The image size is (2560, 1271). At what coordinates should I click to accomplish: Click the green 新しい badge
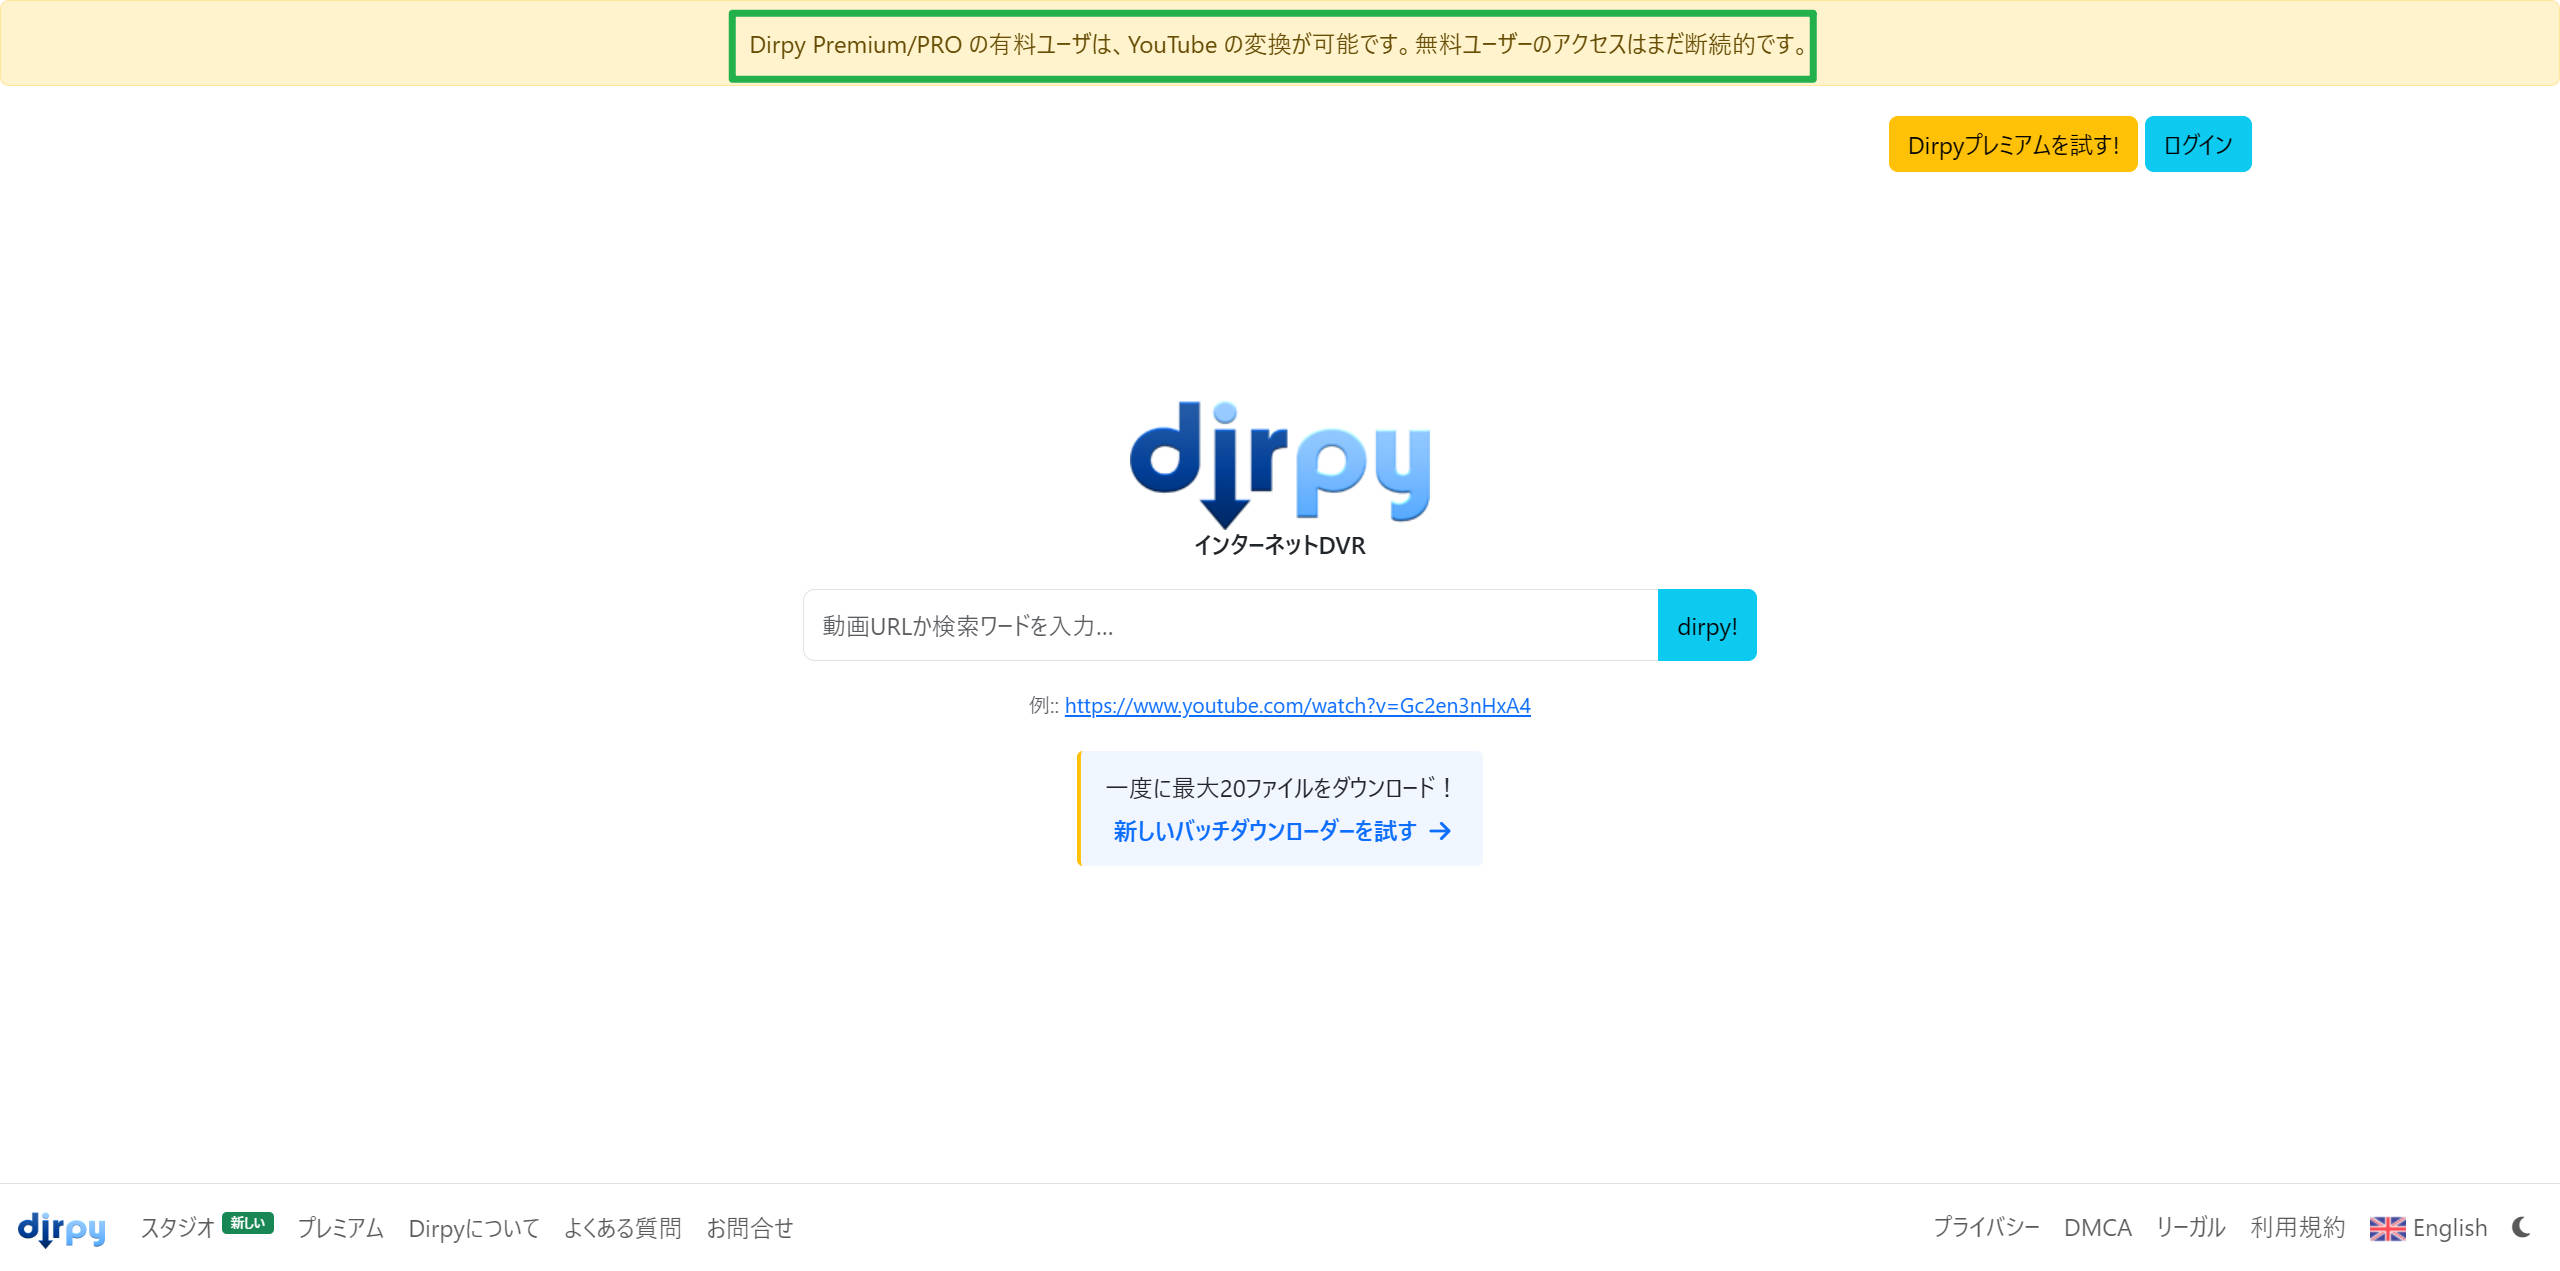pyautogui.click(x=248, y=1223)
